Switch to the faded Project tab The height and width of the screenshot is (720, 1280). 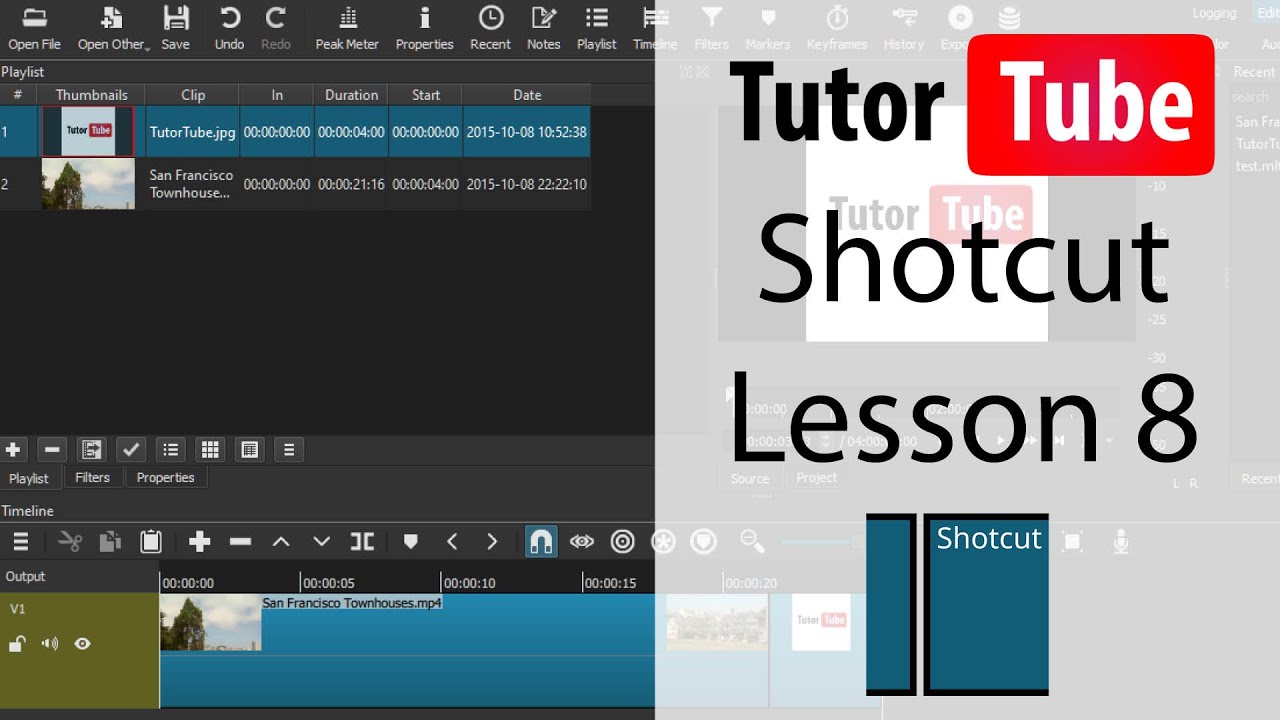(817, 478)
